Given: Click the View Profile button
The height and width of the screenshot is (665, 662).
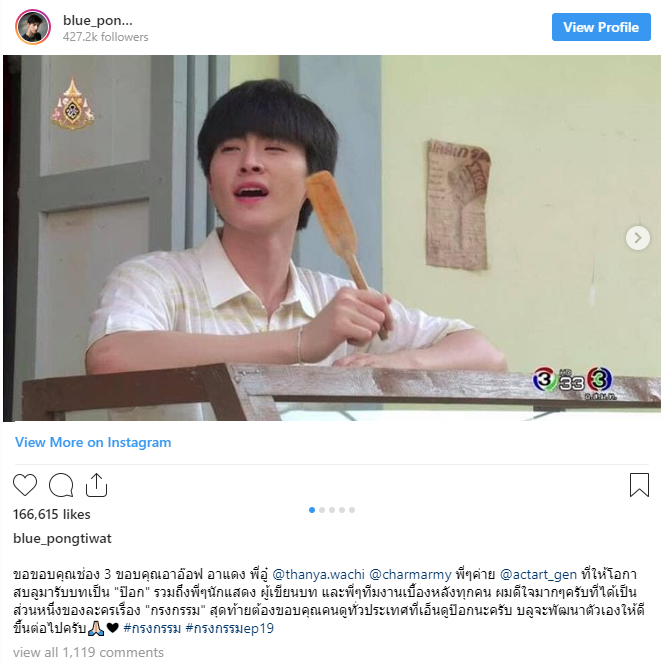Looking at the screenshot, I should point(601,27).
